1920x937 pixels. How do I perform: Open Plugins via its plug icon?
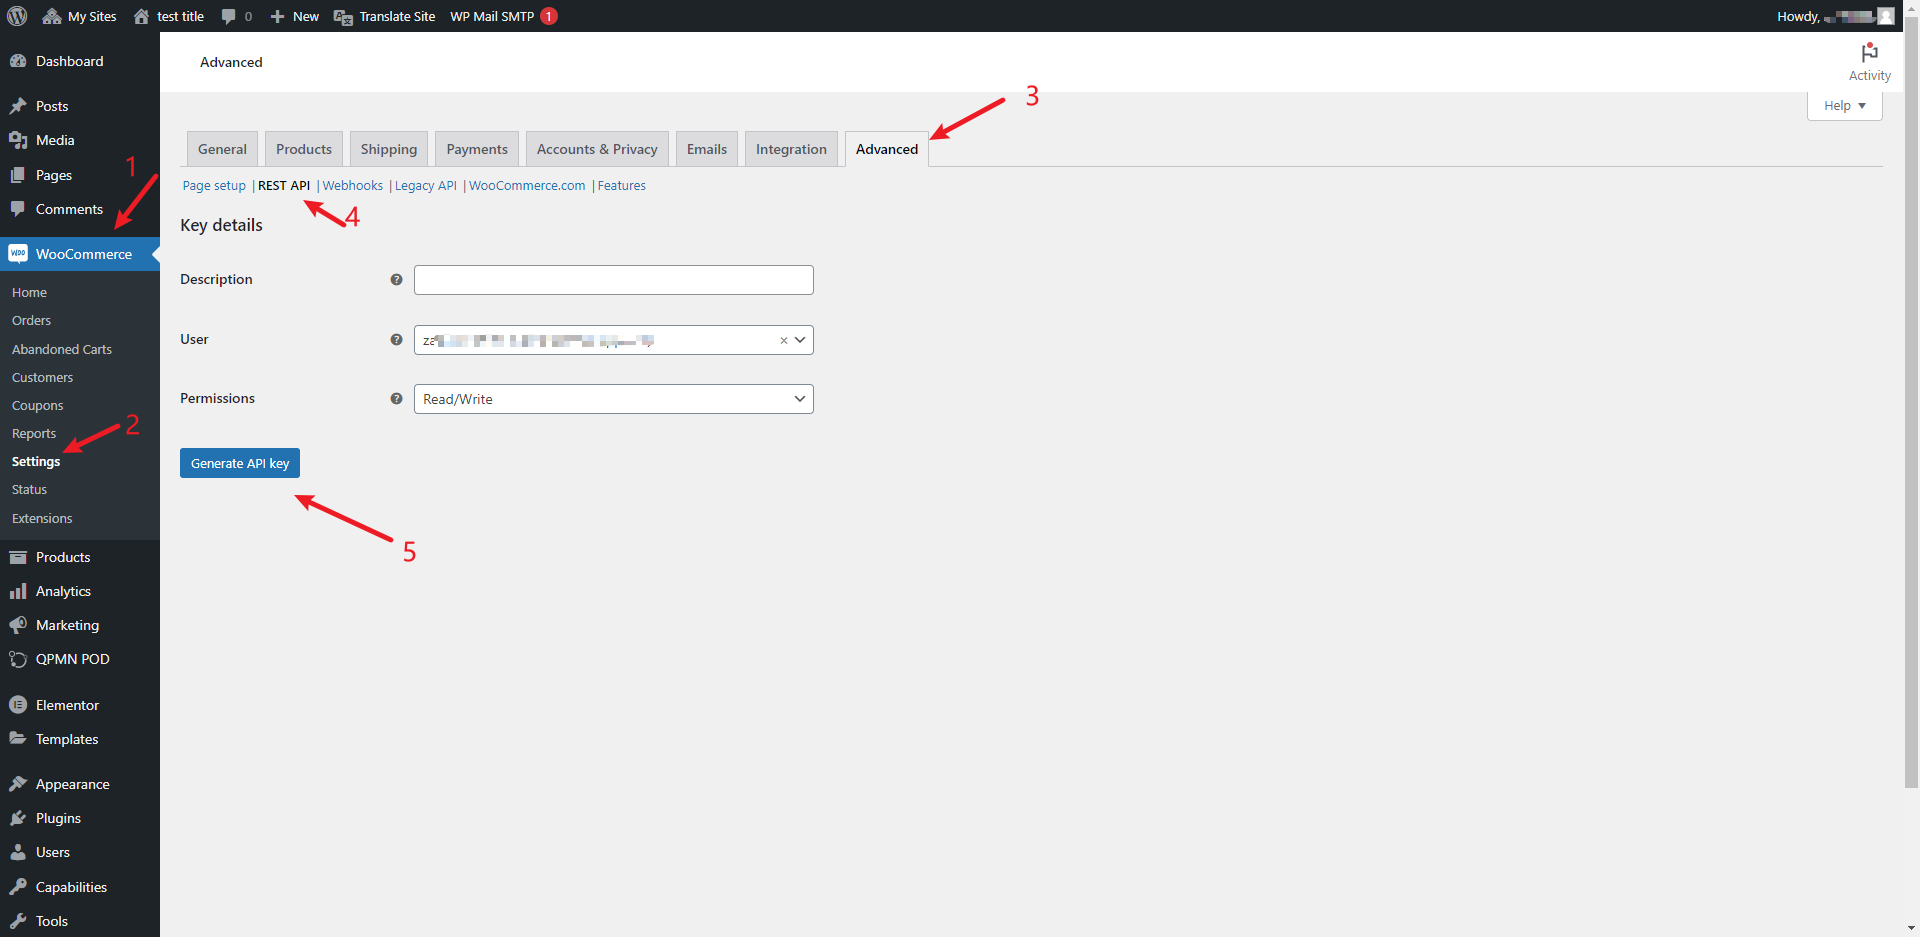18,818
